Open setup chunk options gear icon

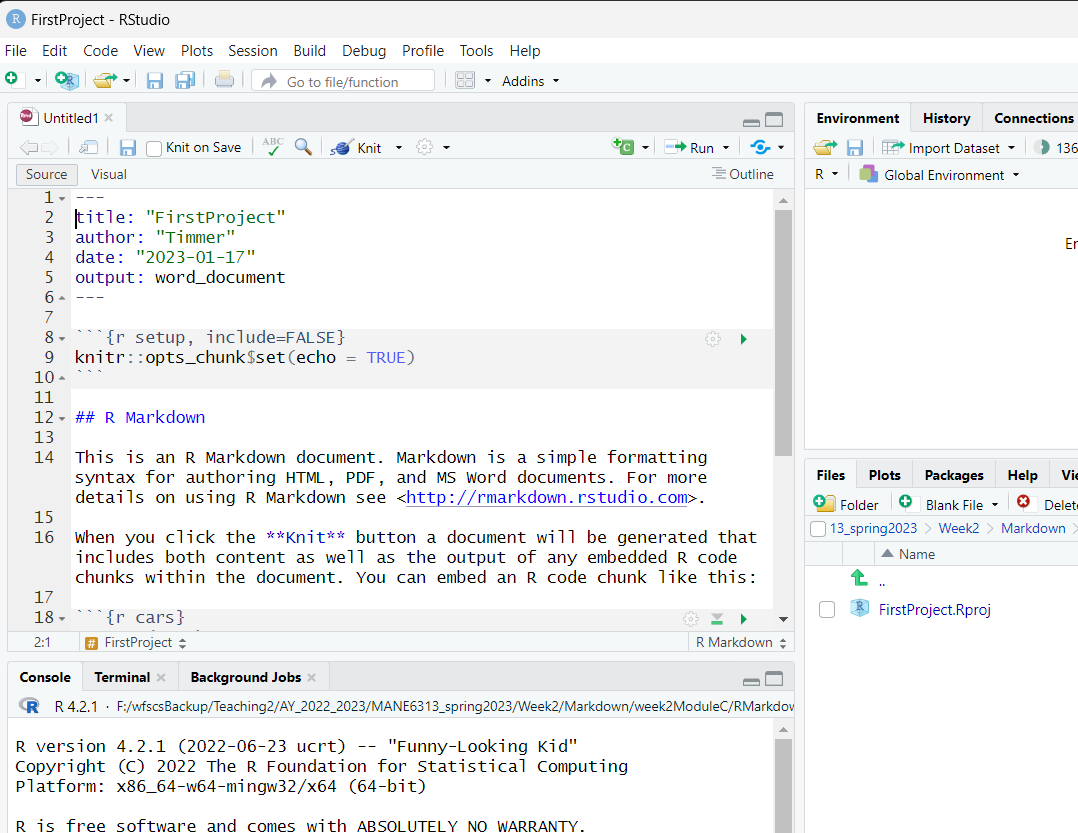pyautogui.click(x=713, y=339)
